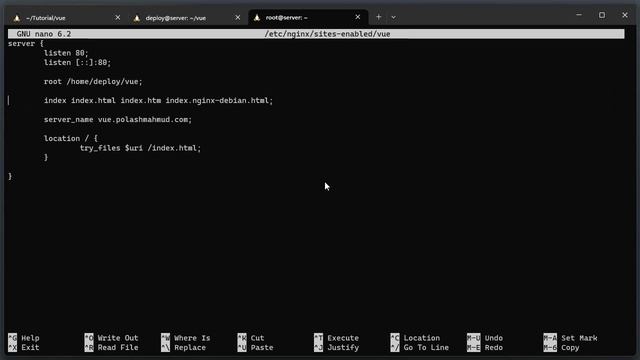The height and width of the screenshot is (360, 640).
Task: Click the ^\ Replace shortcut
Action: coord(183,347)
